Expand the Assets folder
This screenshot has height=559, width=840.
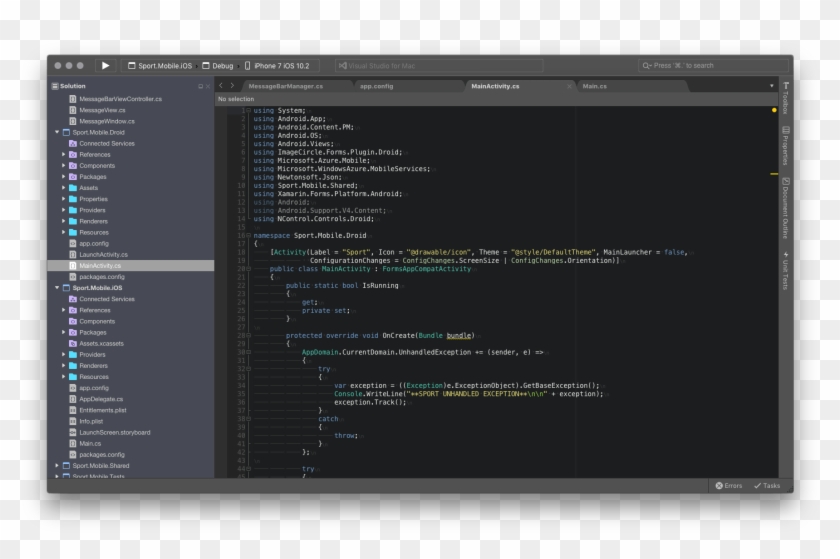[x=64, y=188]
